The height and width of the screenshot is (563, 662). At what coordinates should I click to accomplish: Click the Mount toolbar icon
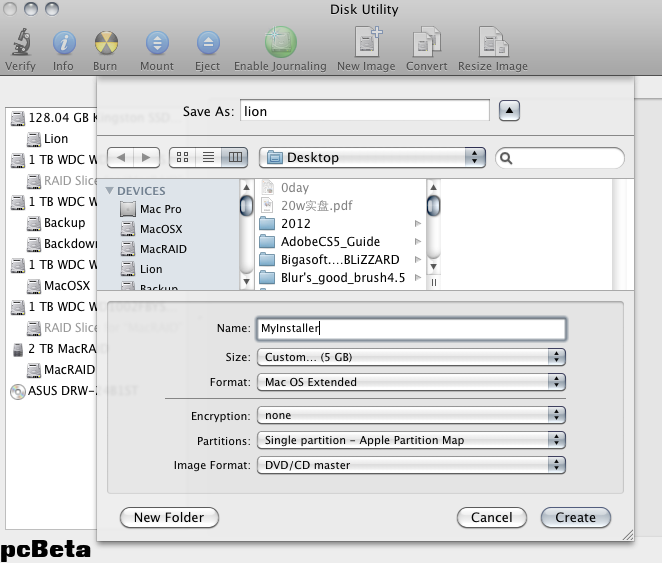tap(157, 43)
